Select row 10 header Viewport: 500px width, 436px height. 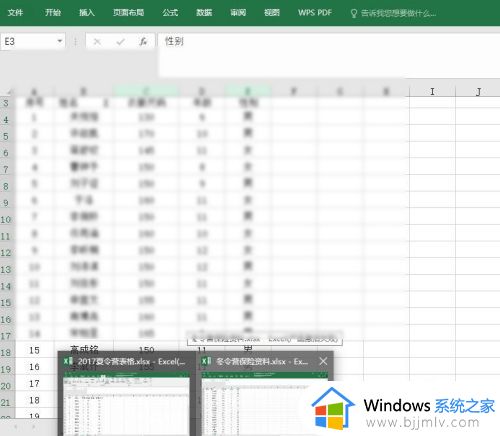click(x=6, y=220)
